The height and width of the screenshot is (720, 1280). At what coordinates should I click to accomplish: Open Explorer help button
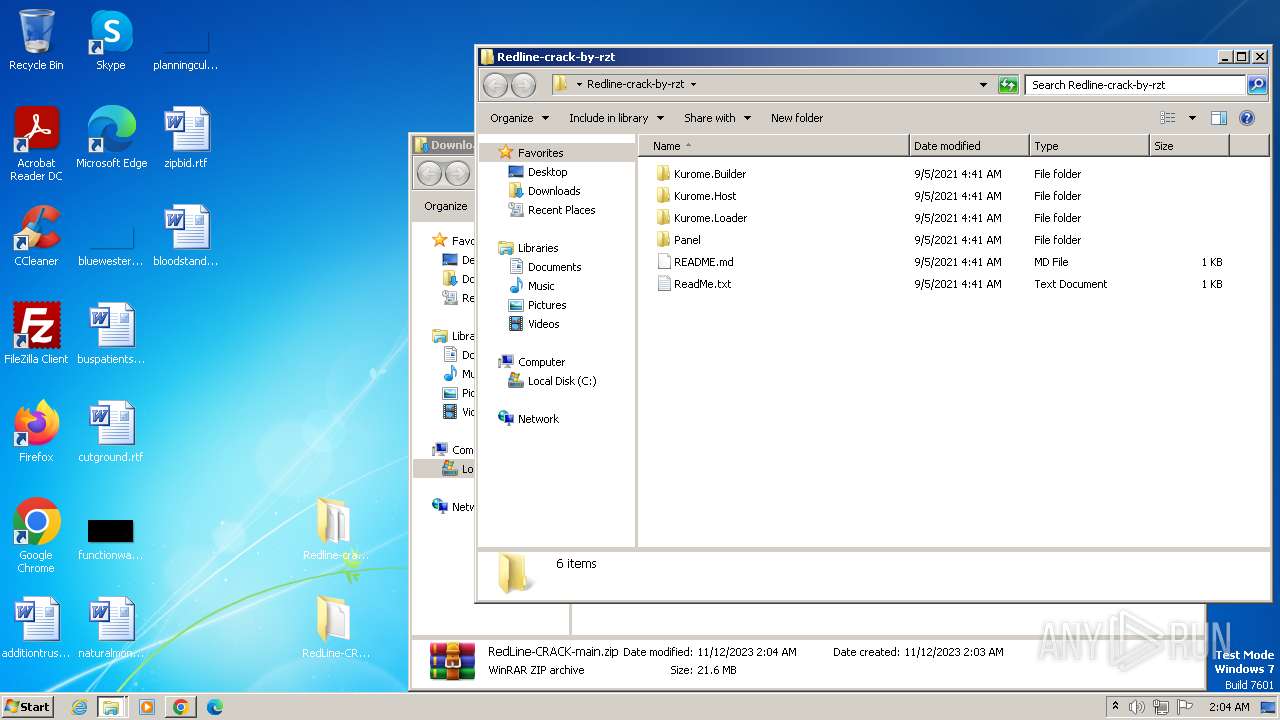1247,118
